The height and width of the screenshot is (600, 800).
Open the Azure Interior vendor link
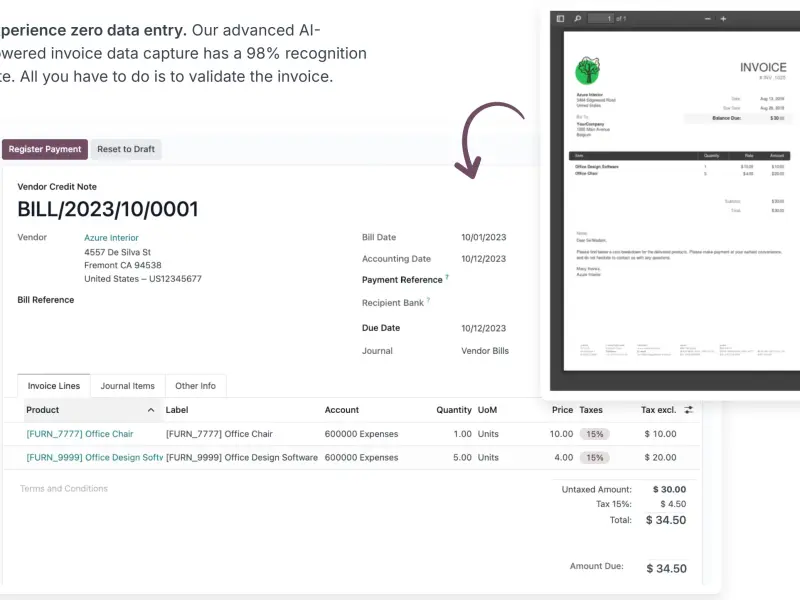111,238
